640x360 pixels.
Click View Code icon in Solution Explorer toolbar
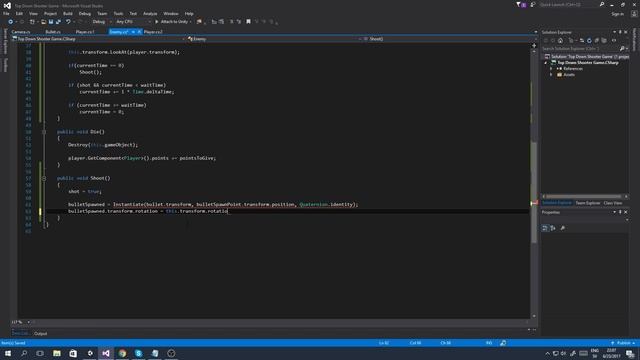click(614, 40)
